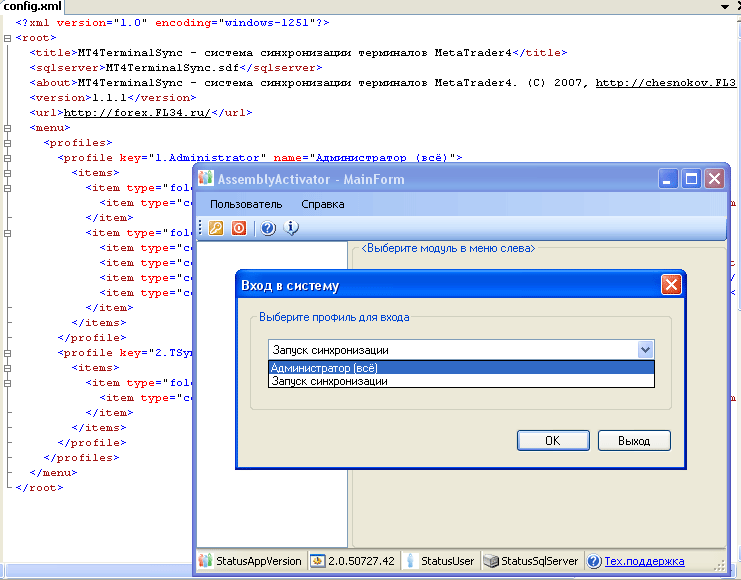Click the database icon beside StatusSqlServer

click(x=491, y=561)
